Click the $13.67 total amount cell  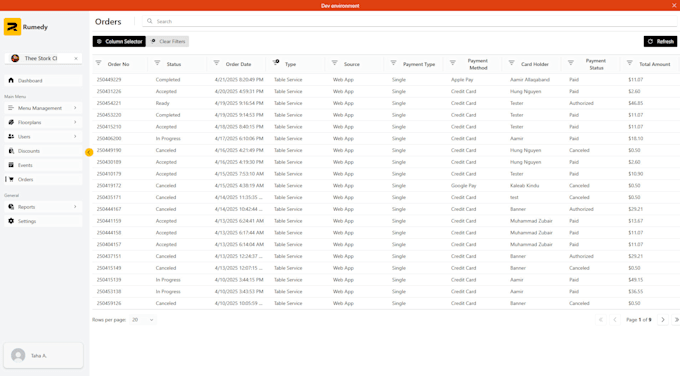635,221
